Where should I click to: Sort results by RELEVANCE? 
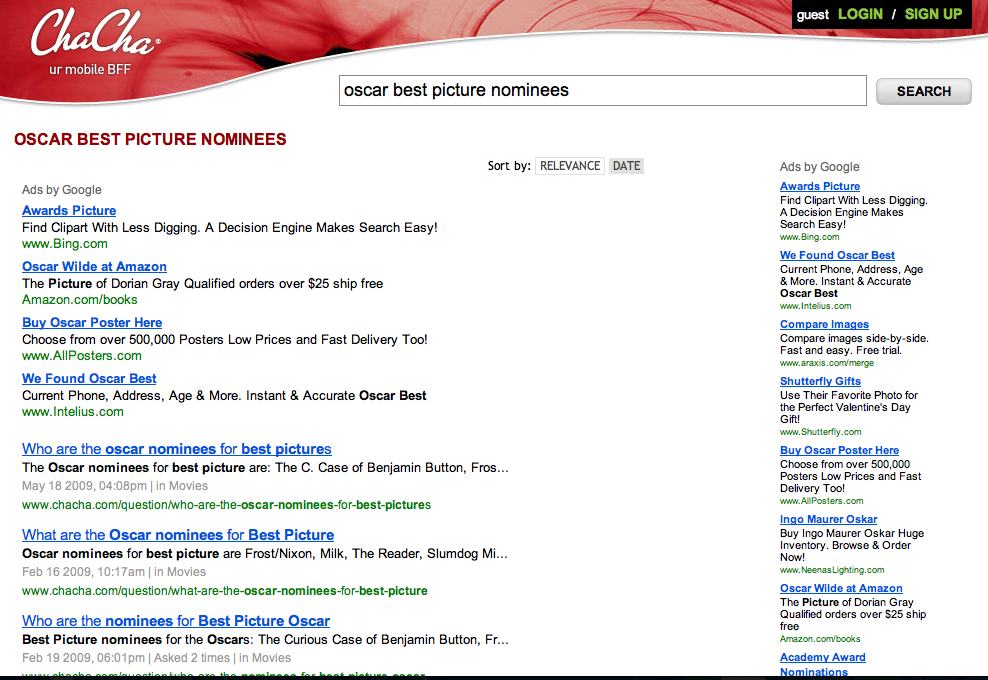[x=570, y=166]
